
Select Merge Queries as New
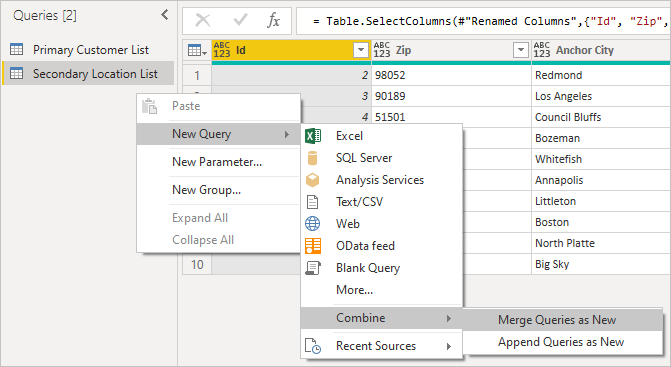[562, 320]
